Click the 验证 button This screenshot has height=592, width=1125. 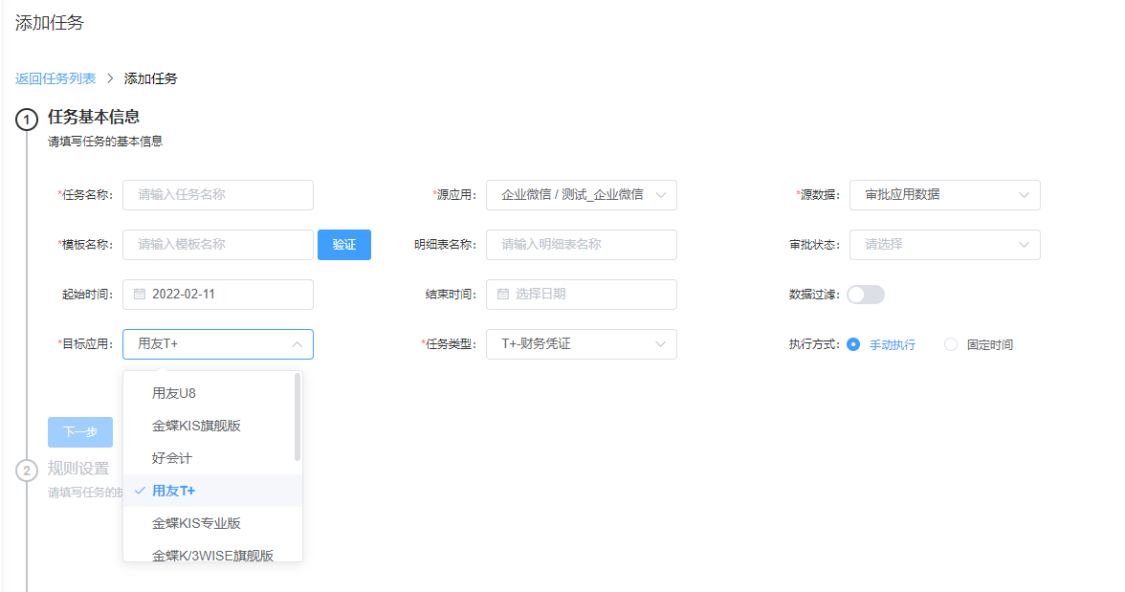click(x=344, y=245)
